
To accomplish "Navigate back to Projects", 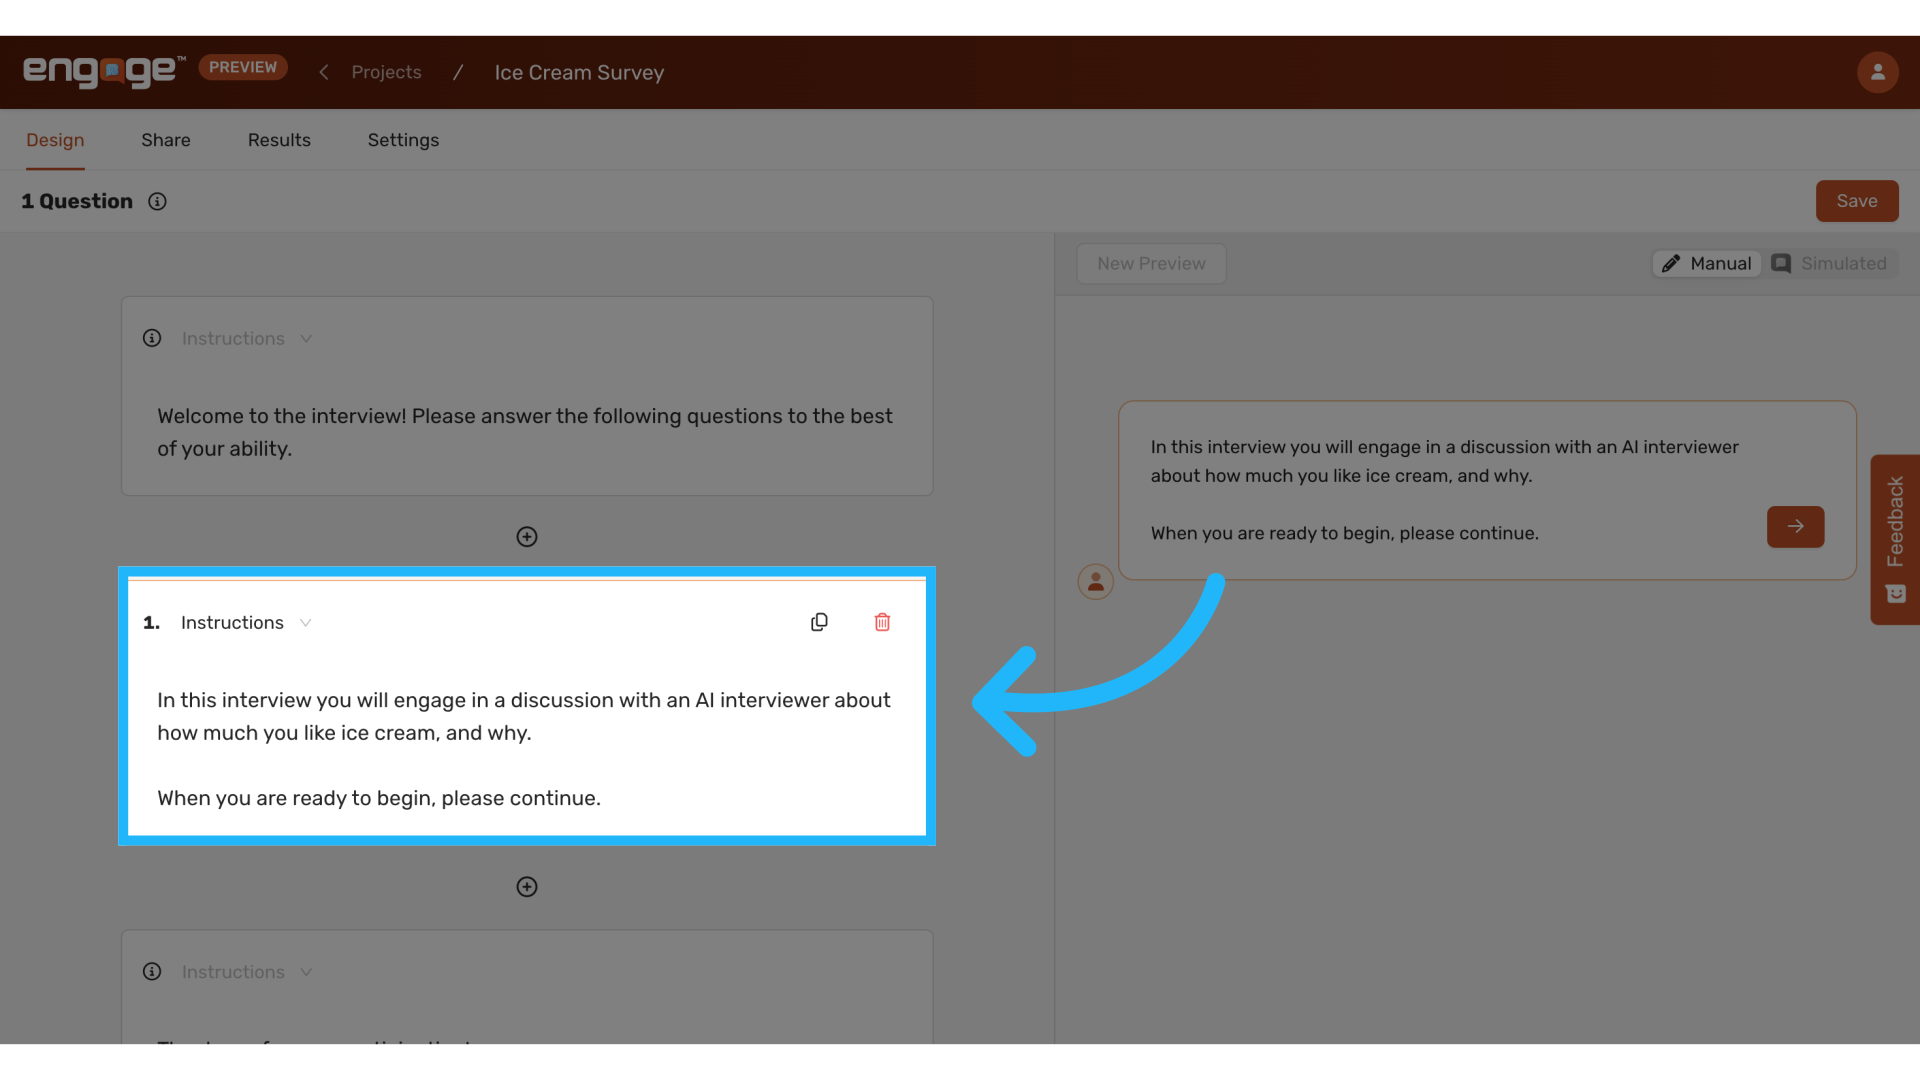I will (386, 72).
